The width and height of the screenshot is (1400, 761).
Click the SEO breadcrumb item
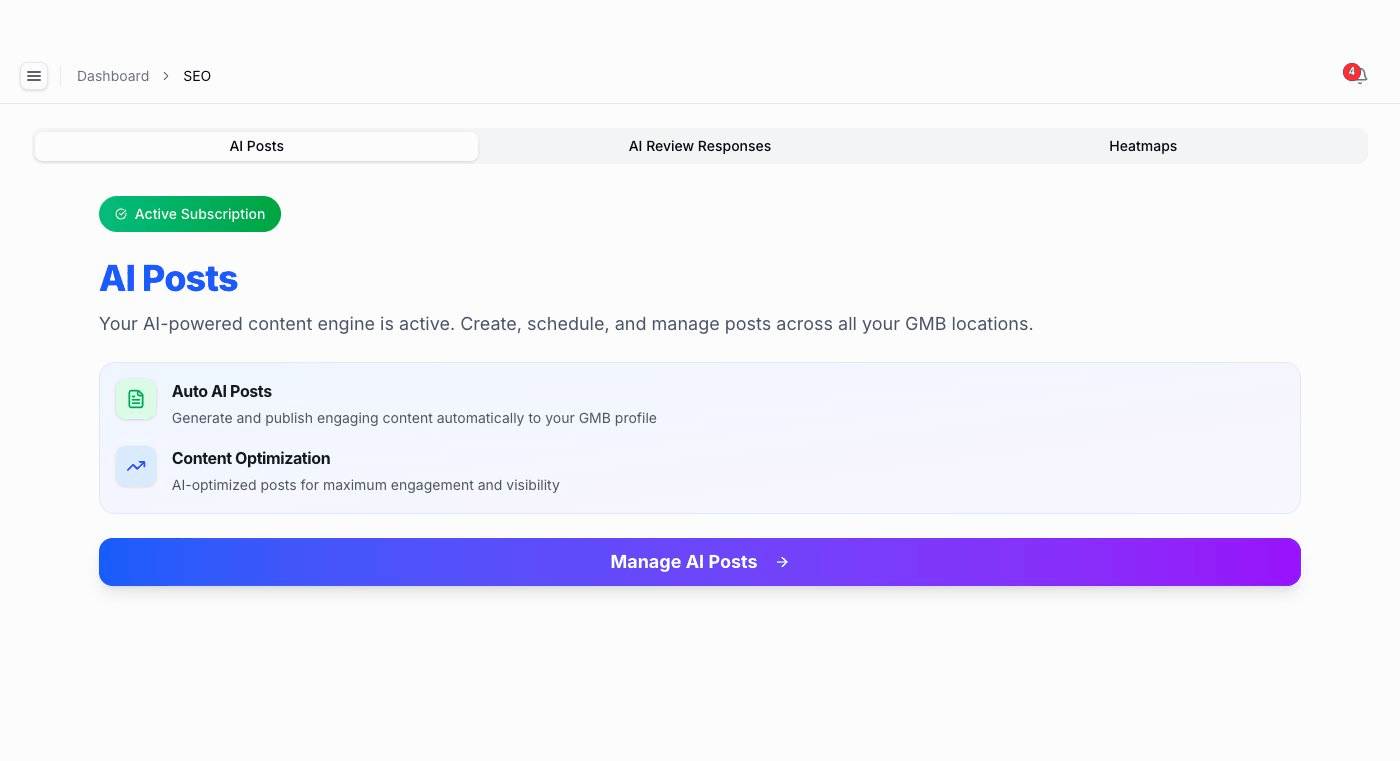pos(197,76)
